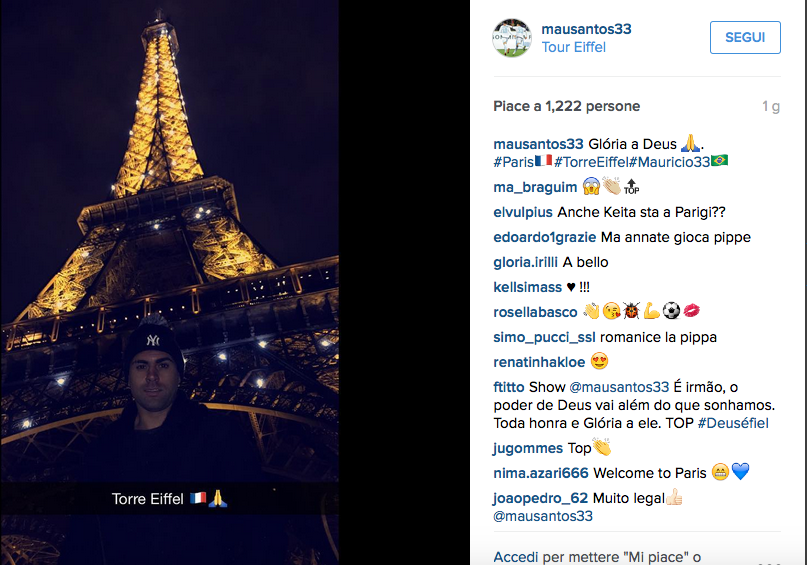Open the 1 g post timestamp
807x565 pixels.
(770, 107)
